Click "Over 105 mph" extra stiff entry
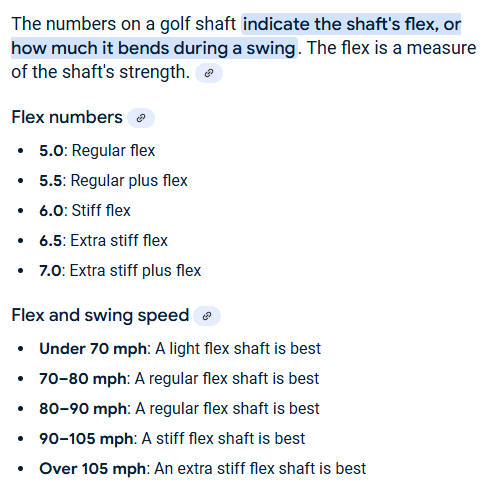Screen dimensions: 488x489 point(203,469)
